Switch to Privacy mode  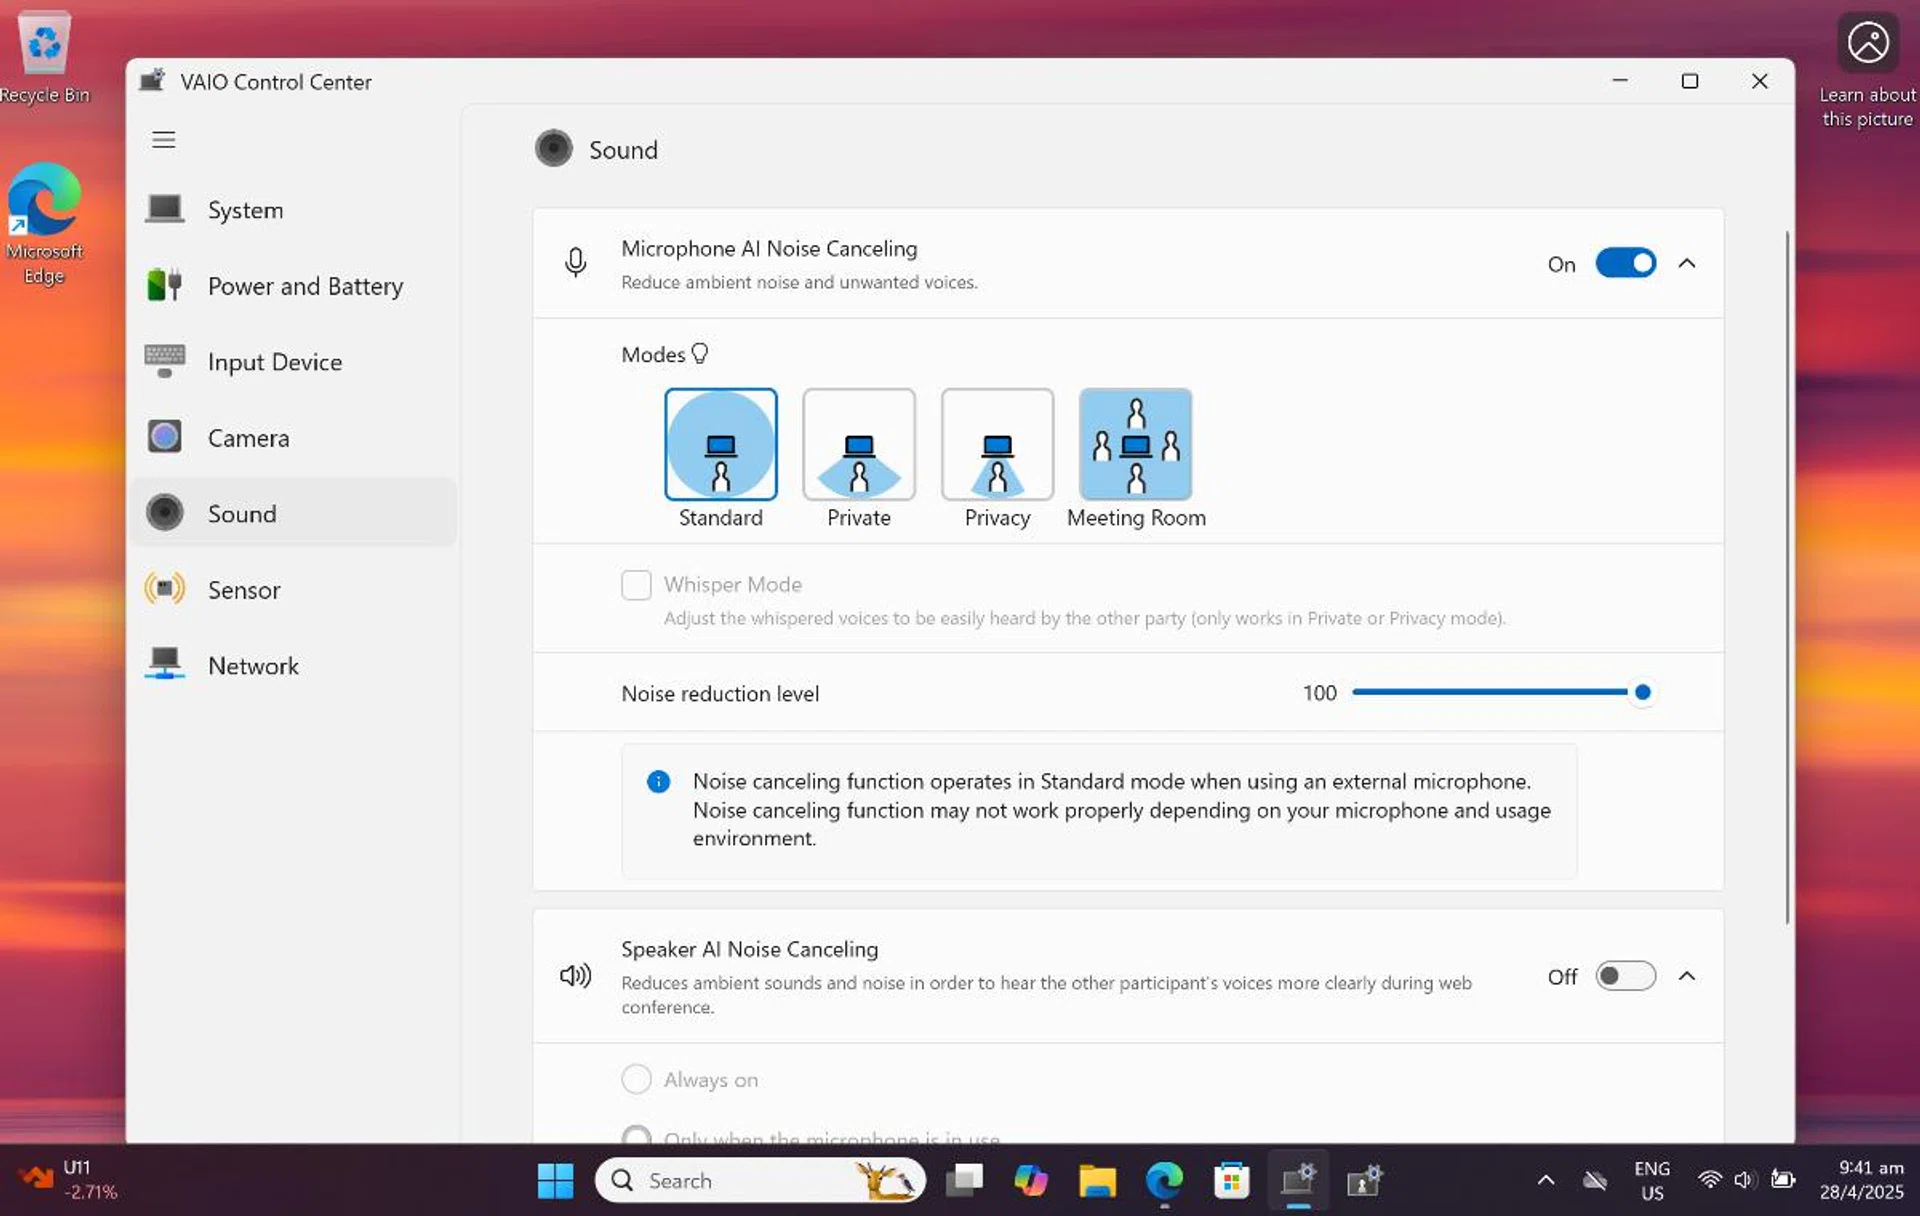coord(996,444)
